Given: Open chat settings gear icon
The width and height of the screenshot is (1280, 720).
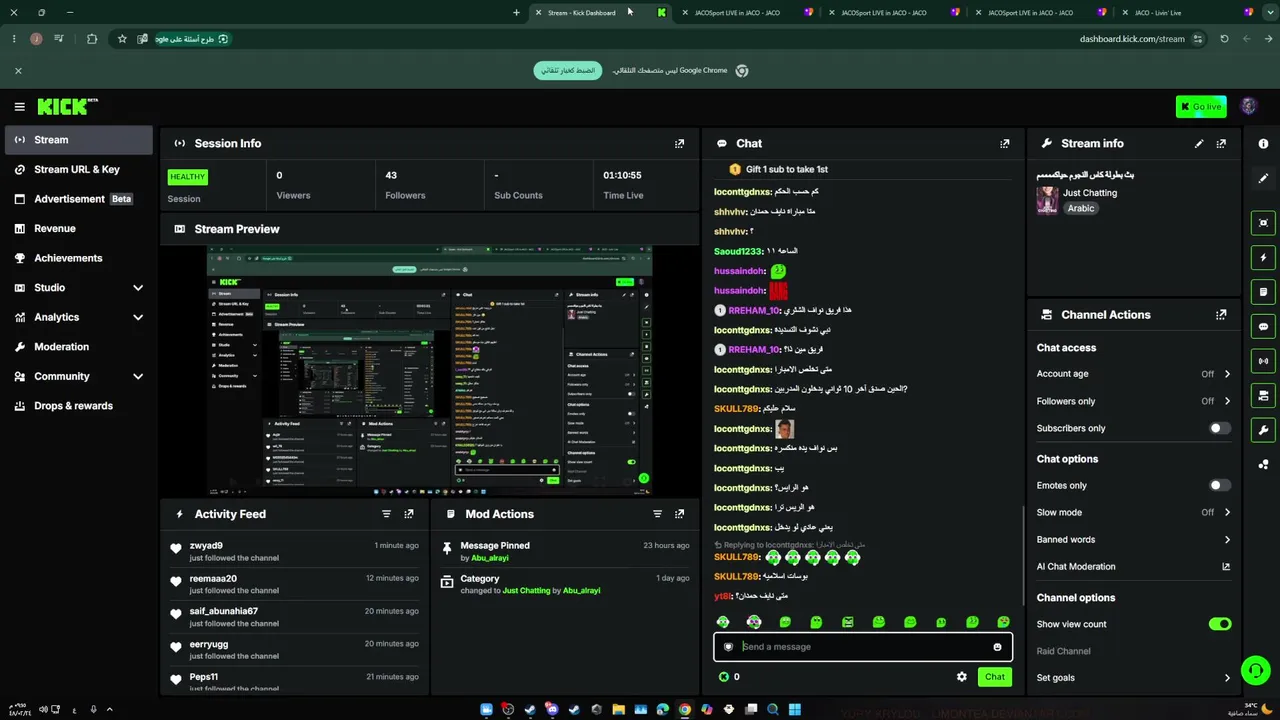Looking at the screenshot, I should click(962, 677).
